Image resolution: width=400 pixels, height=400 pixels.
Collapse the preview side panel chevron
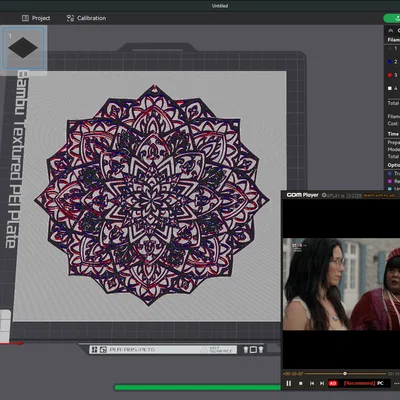pyautogui.click(x=391, y=31)
